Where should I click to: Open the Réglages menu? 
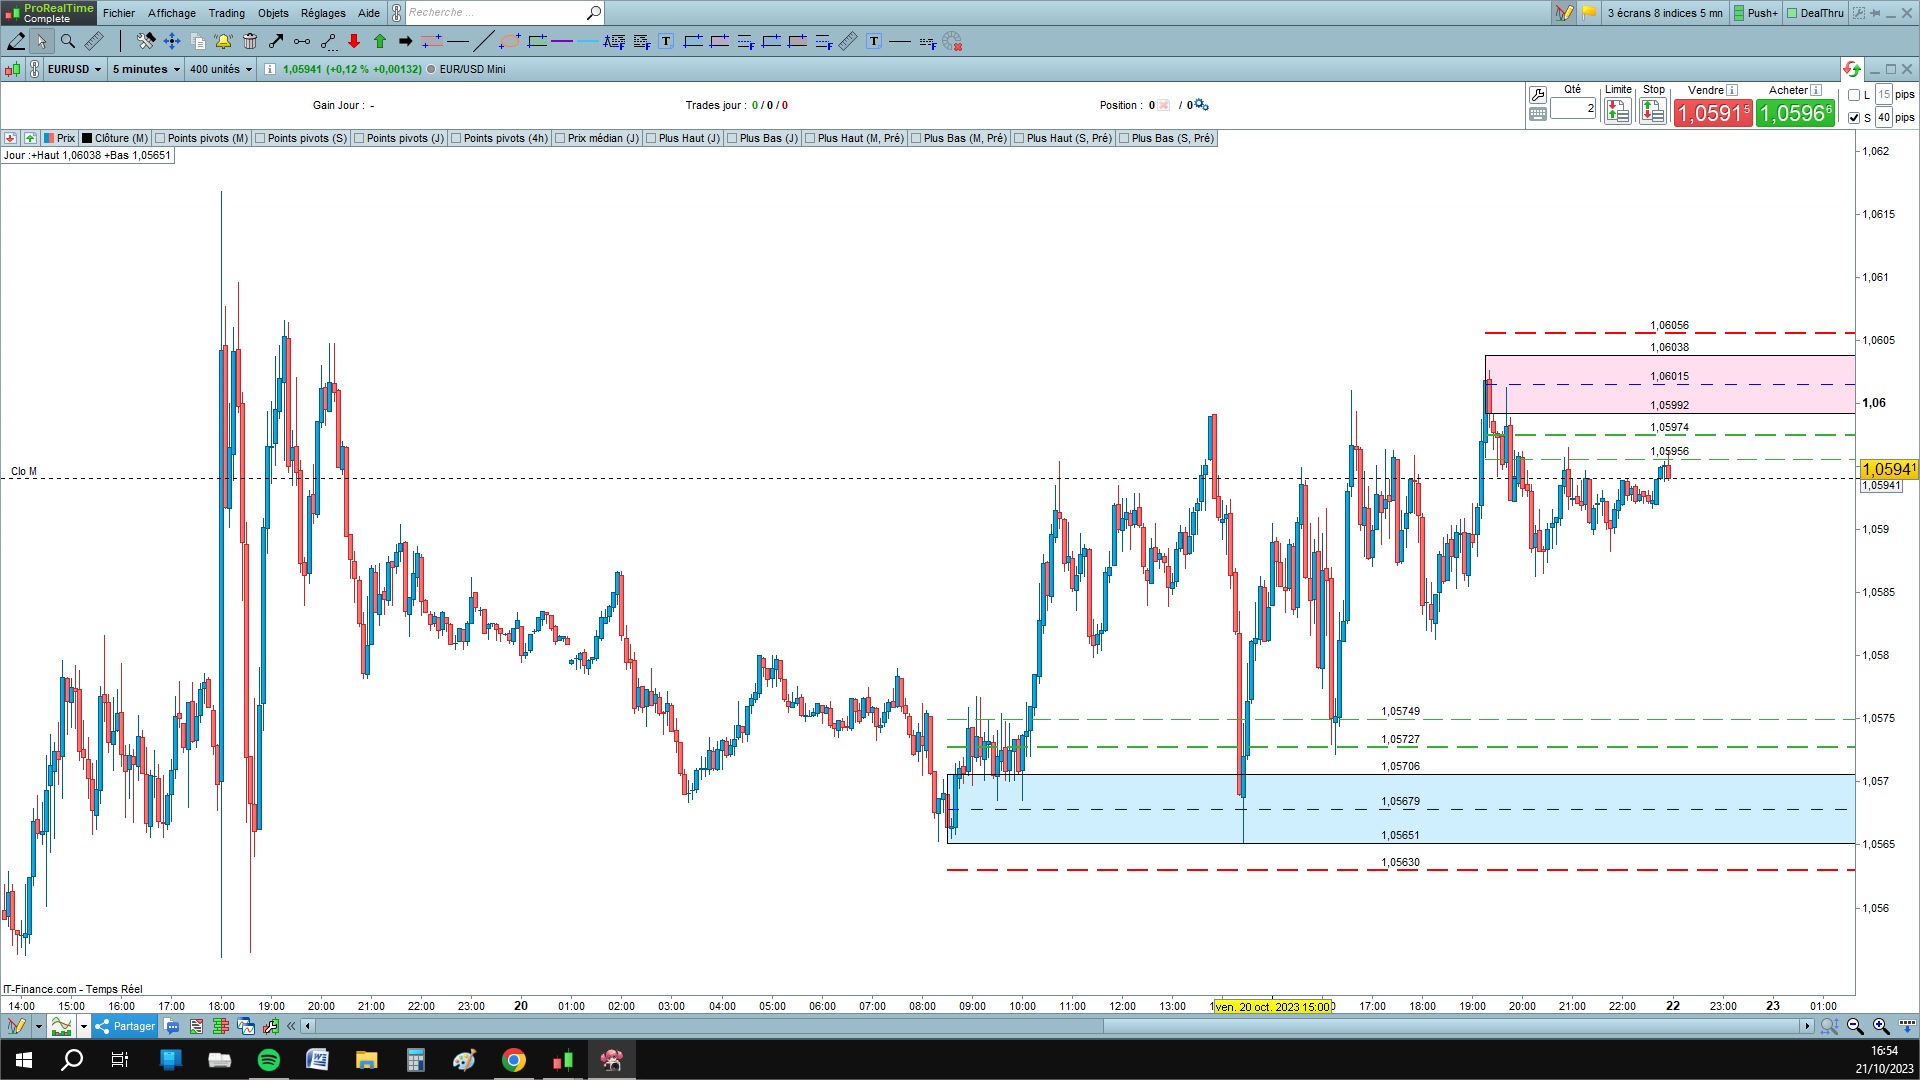coord(323,13)
